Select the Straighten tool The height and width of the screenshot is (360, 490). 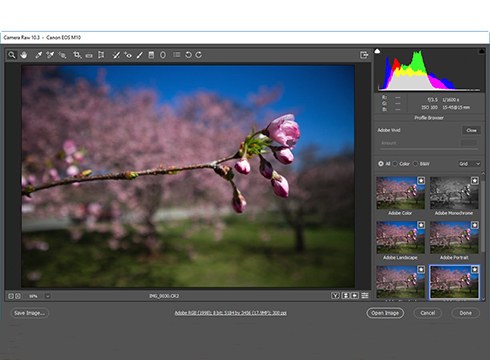pos(89,55)
